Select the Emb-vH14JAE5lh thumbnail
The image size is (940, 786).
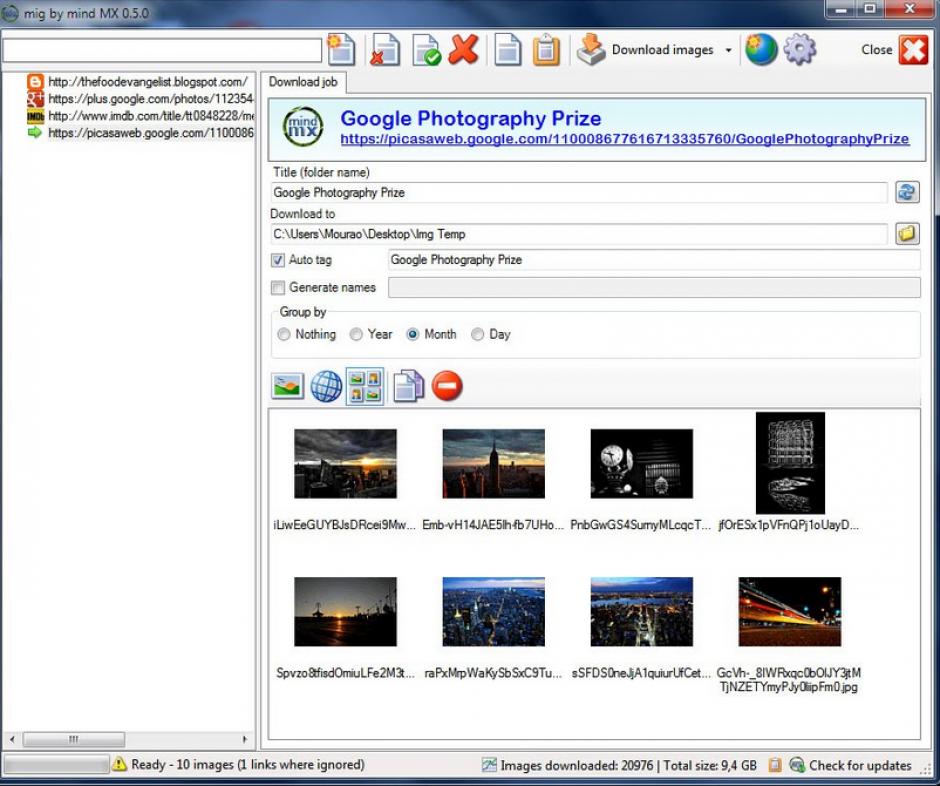tap(493, 463)
